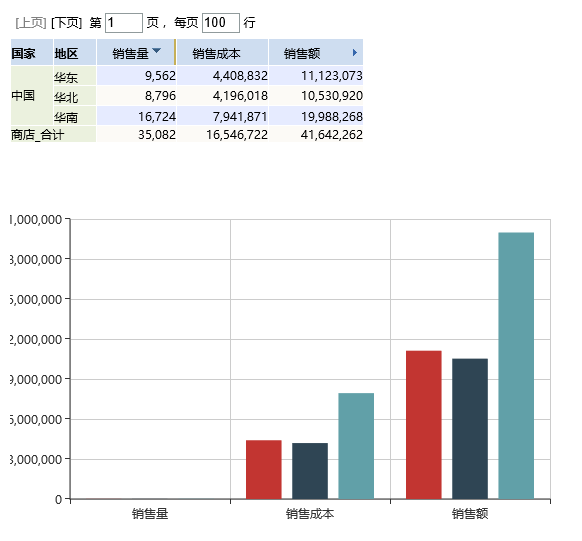Select the 华南 region row header

click(75, 116)
